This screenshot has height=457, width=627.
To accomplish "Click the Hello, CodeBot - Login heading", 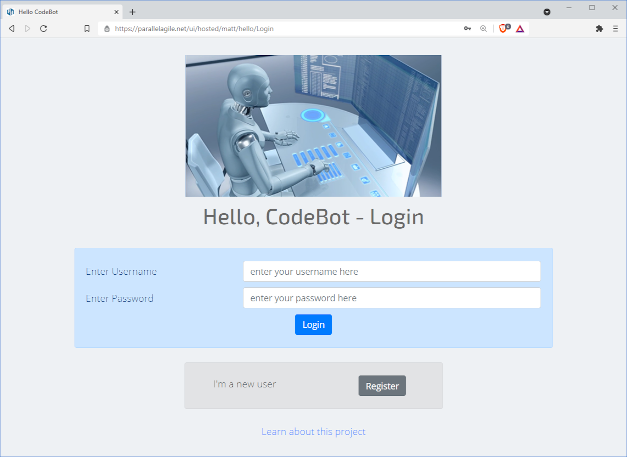I will coord(313,217).
